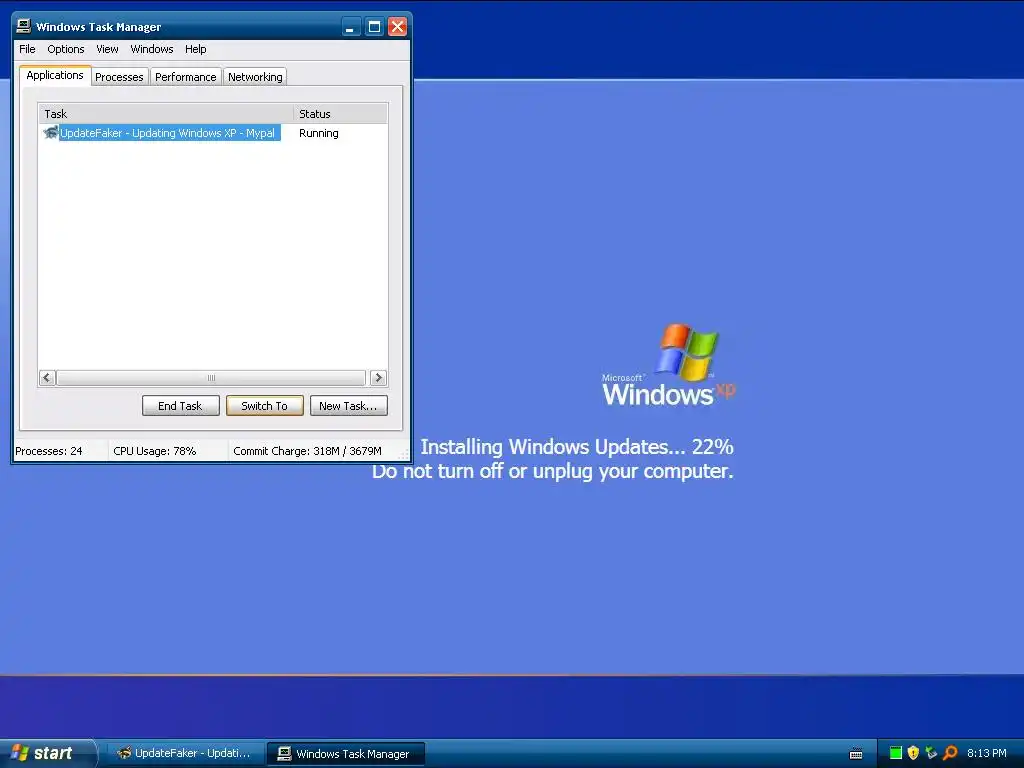Viewport: 1024px width, 768px height.
Task: Click the Windows Task Manager taskbar button
Action: (x=345, y=754)
